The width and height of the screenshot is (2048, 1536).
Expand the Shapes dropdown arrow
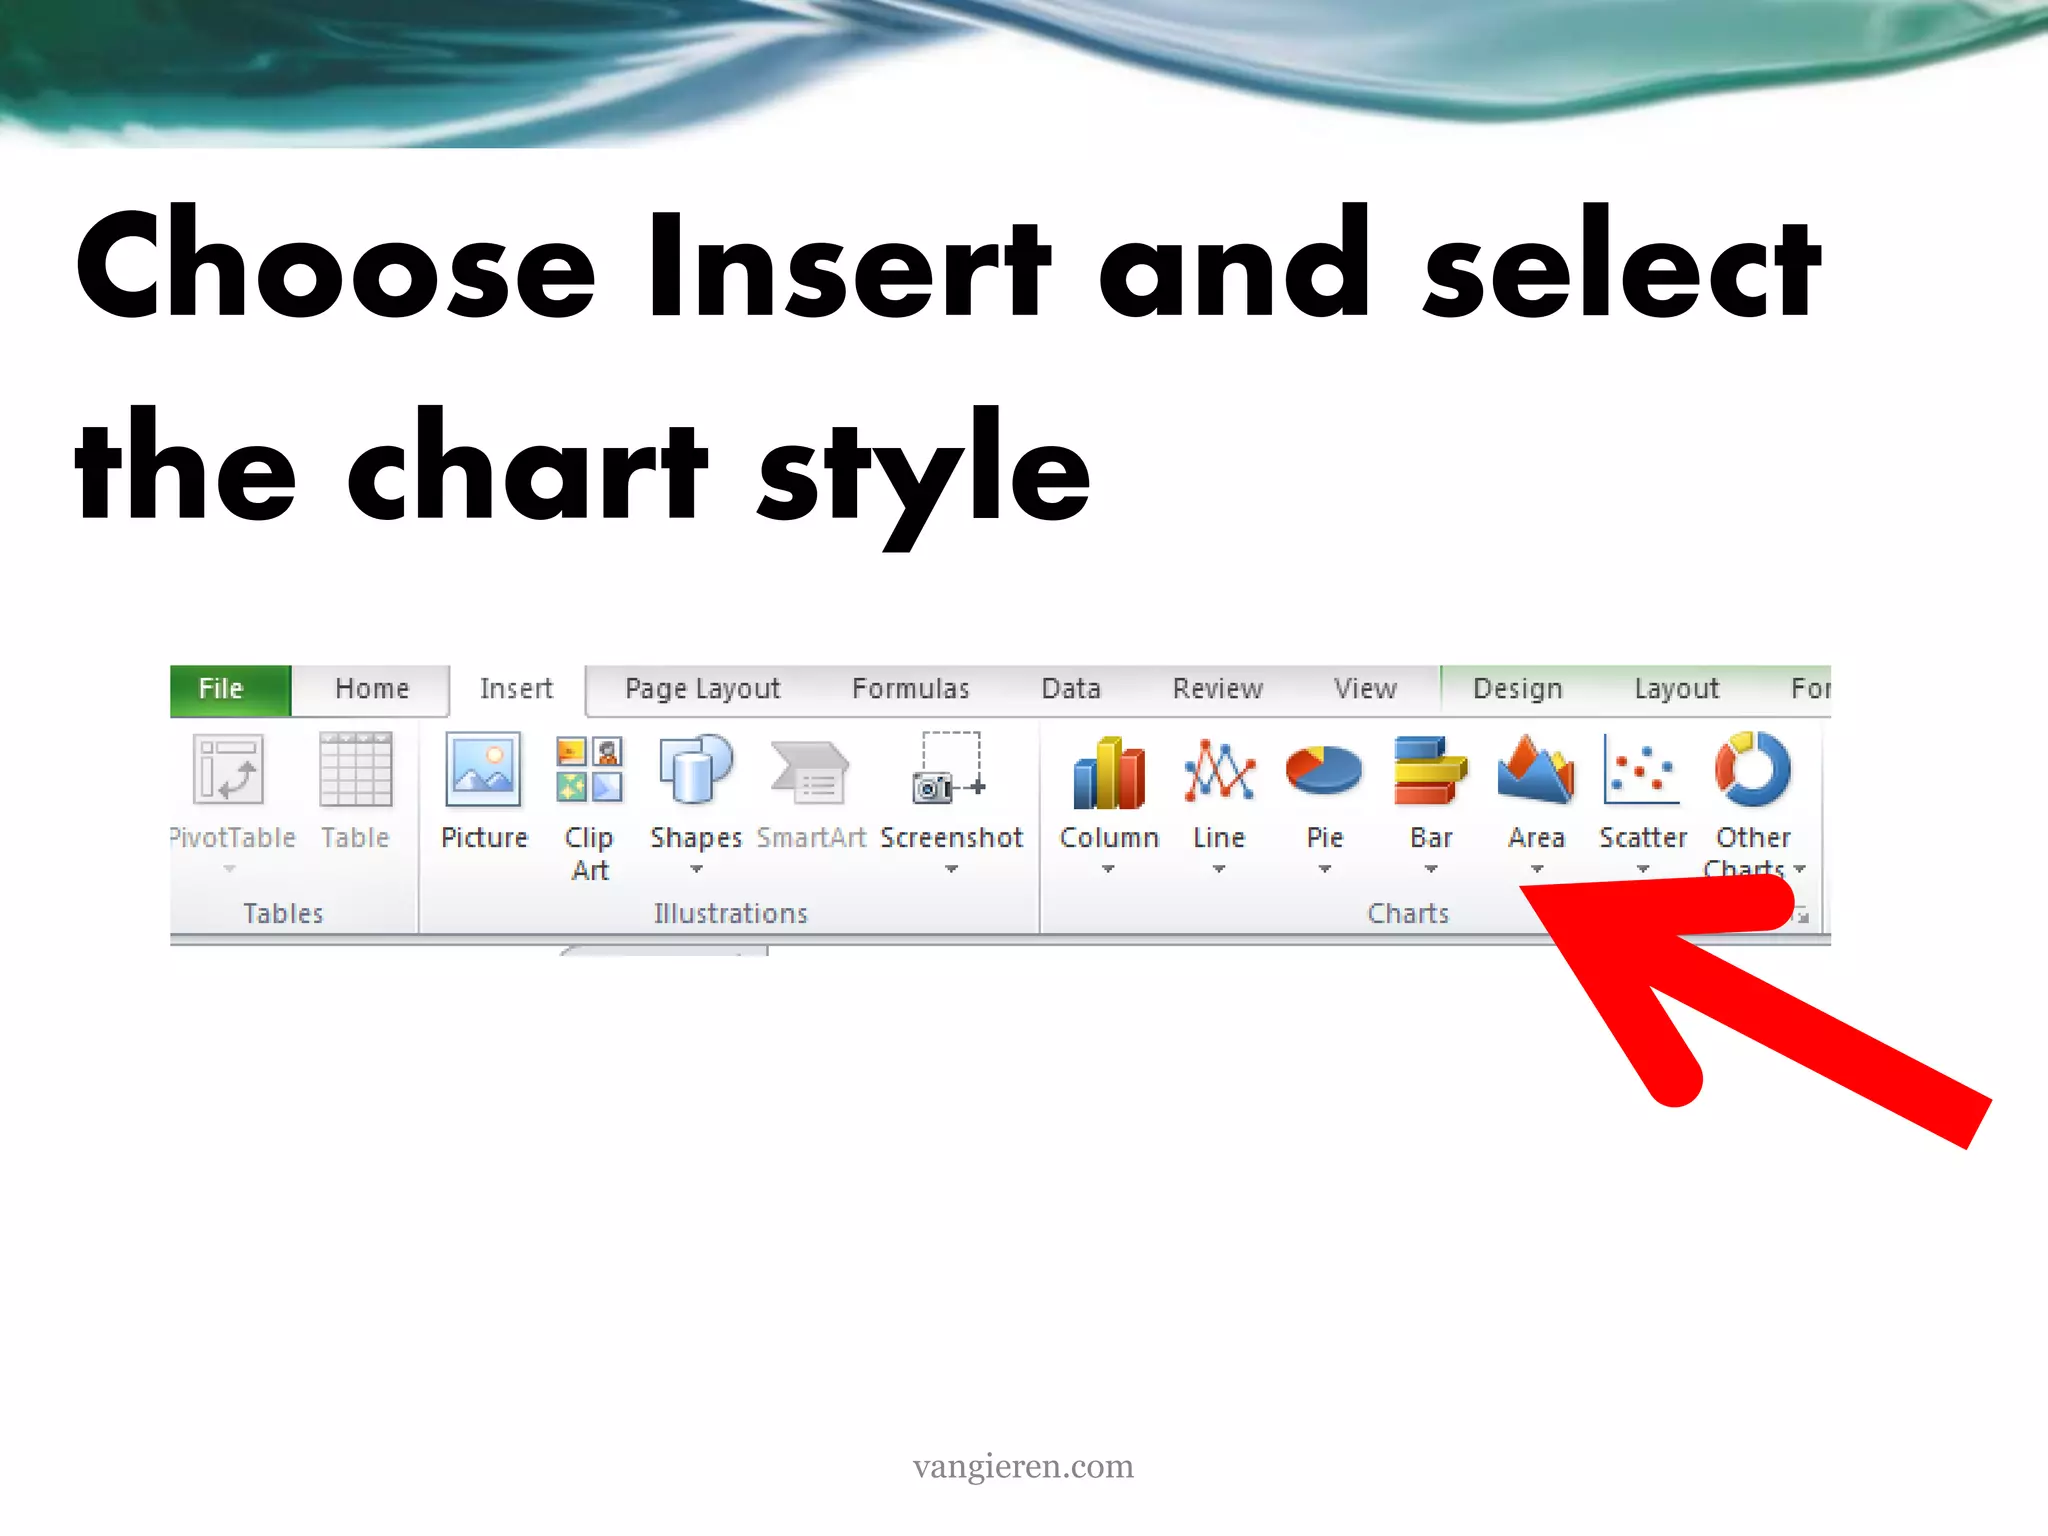pos(697,869)
